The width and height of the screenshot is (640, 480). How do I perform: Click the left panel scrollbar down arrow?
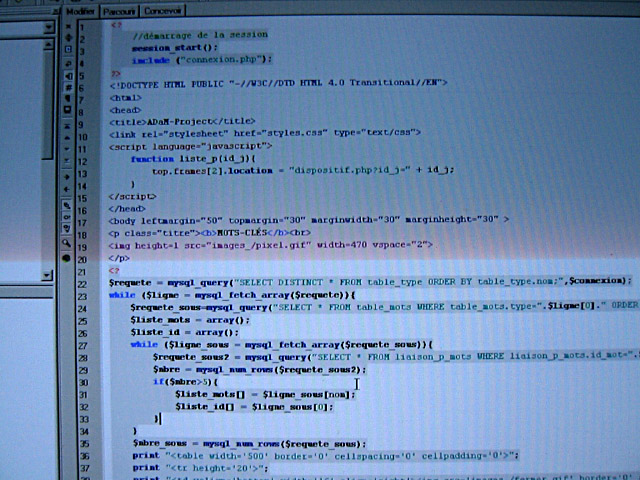tap(47, 275)
